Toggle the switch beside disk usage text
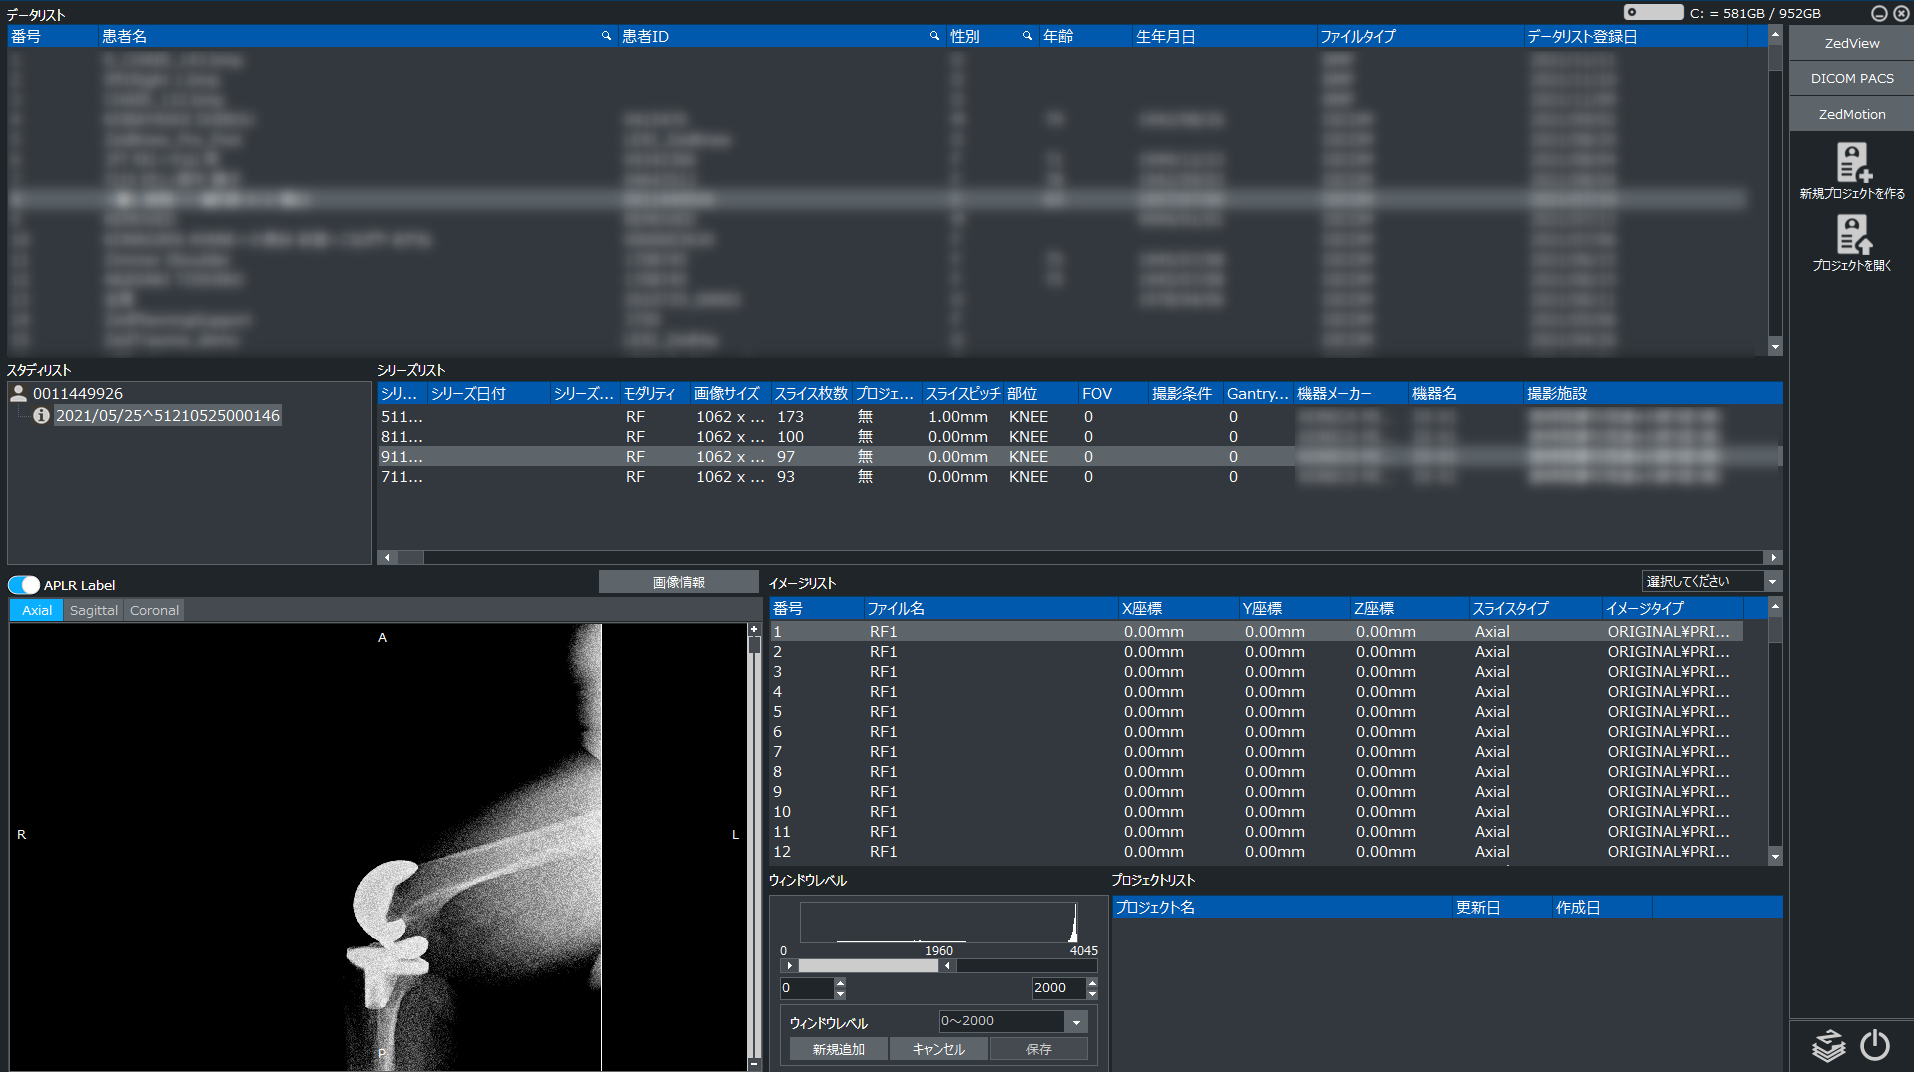This screenshot has height=1072, width=1914. click(x=1653, y=13)
